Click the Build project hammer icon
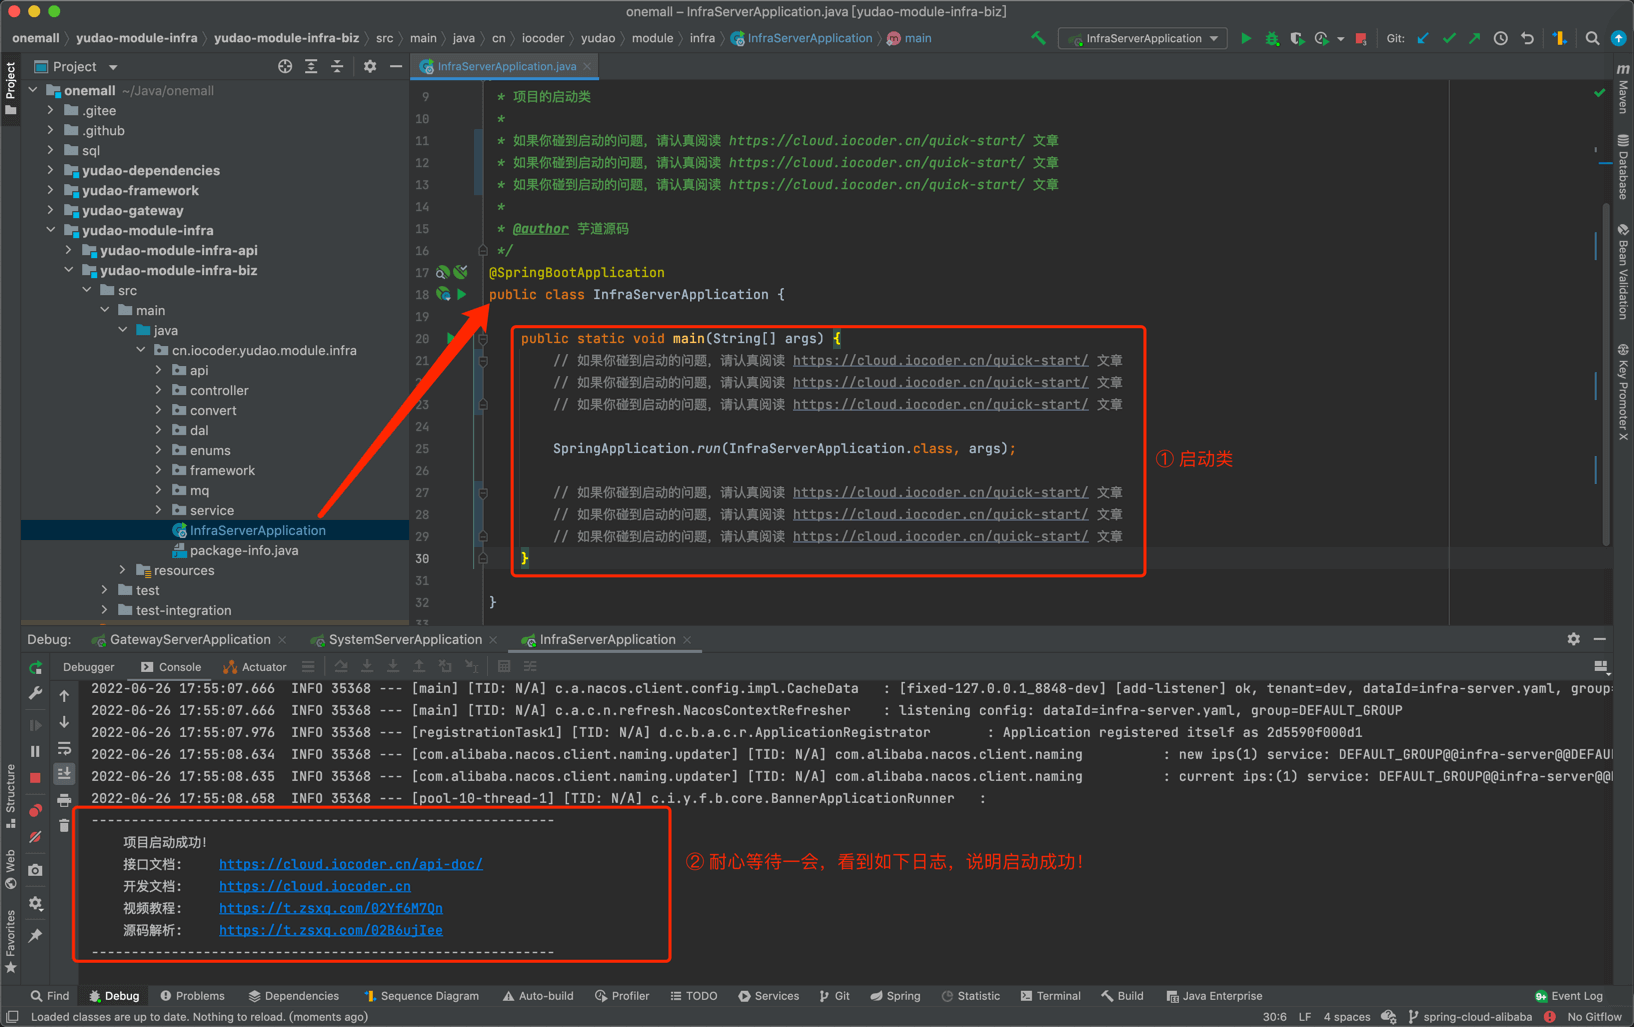 1038,39
